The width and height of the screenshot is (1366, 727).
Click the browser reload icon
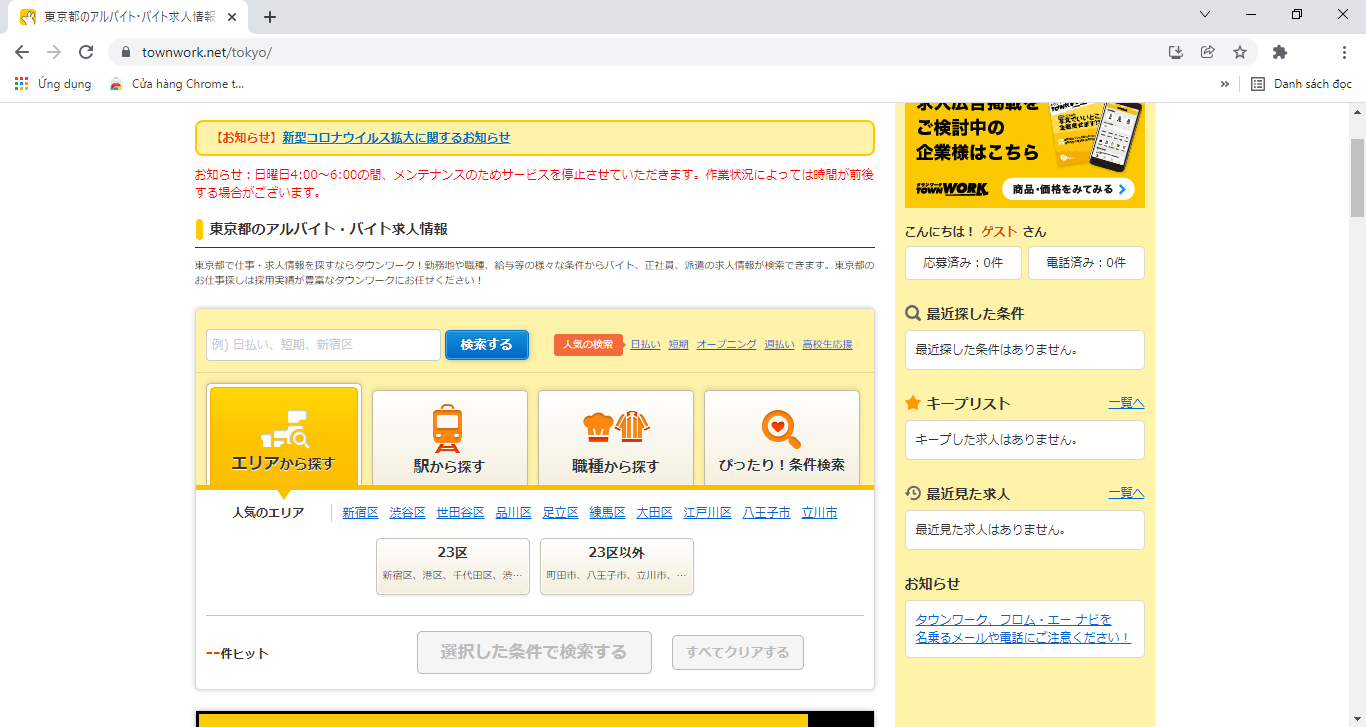(x=86, y=52)
